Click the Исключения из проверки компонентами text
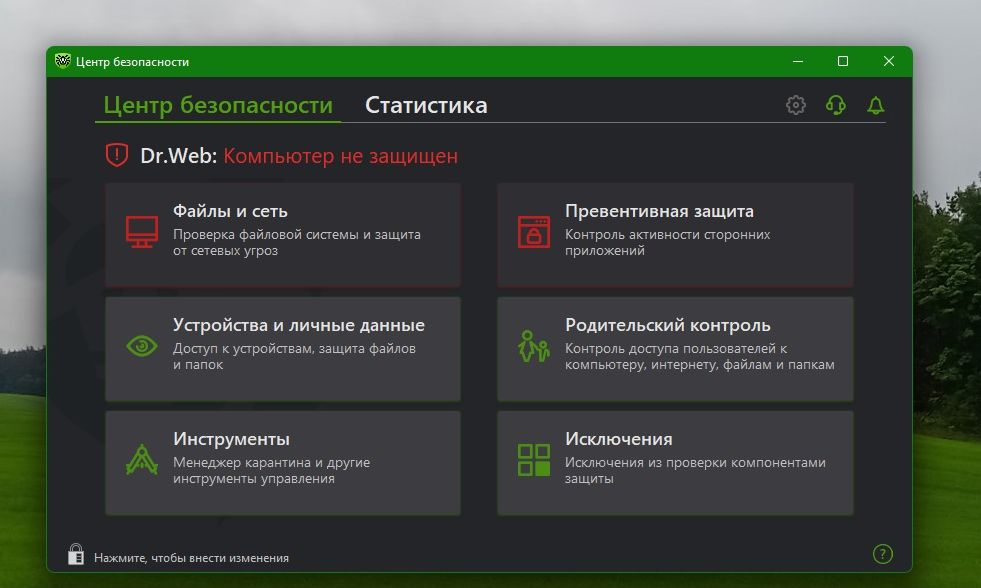This screenshot has height=588, width=981. (695, 470)
